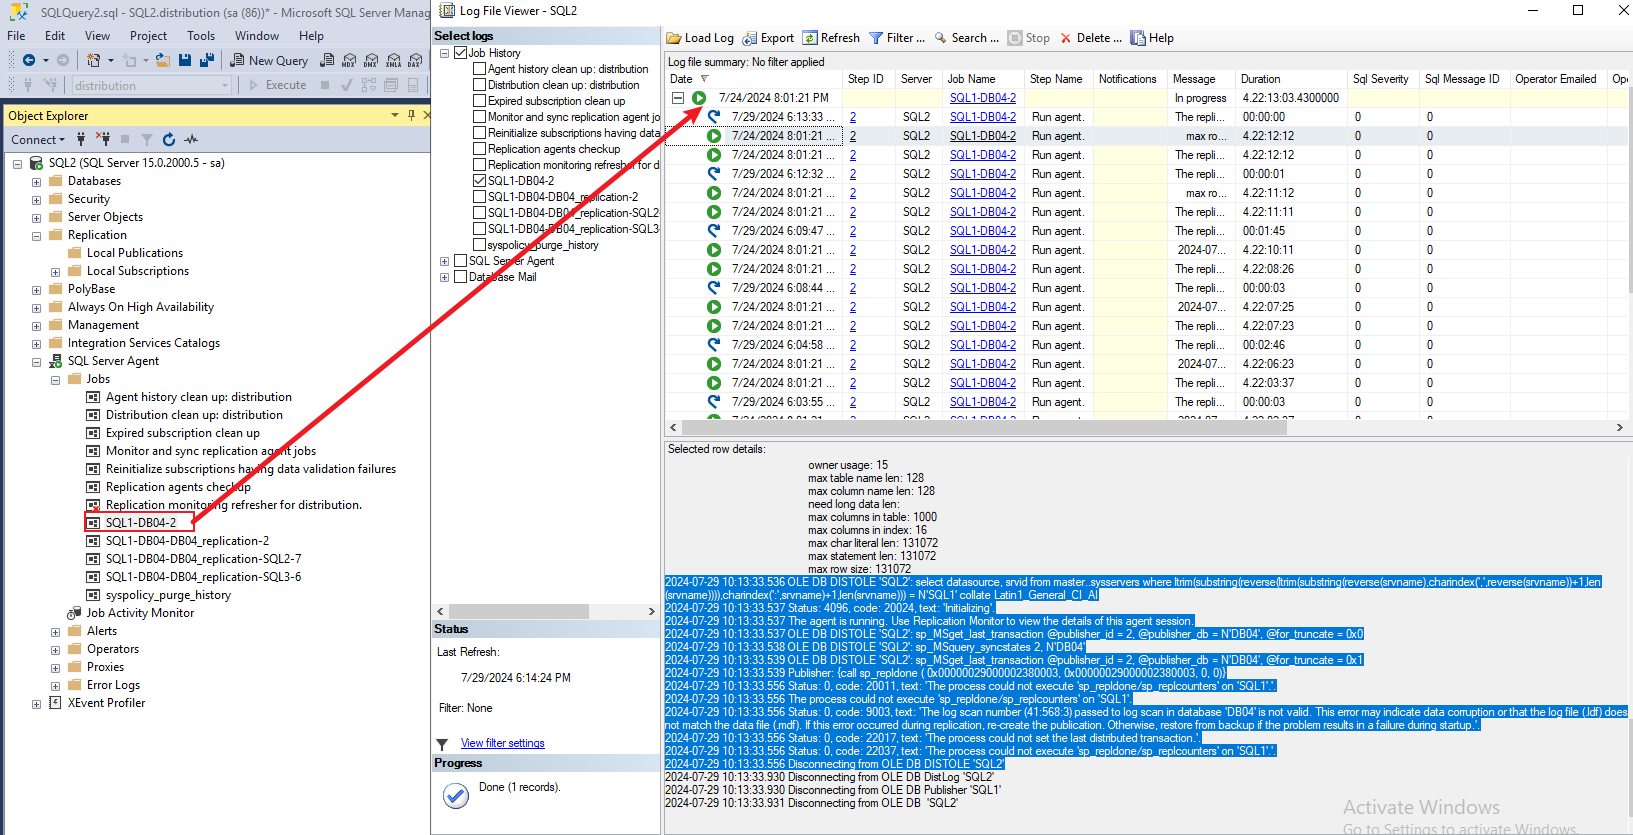Open the Filter dialog in Log Viewer
The width and height of the screenshot is (1633, 835).
[x=897, y=38]
